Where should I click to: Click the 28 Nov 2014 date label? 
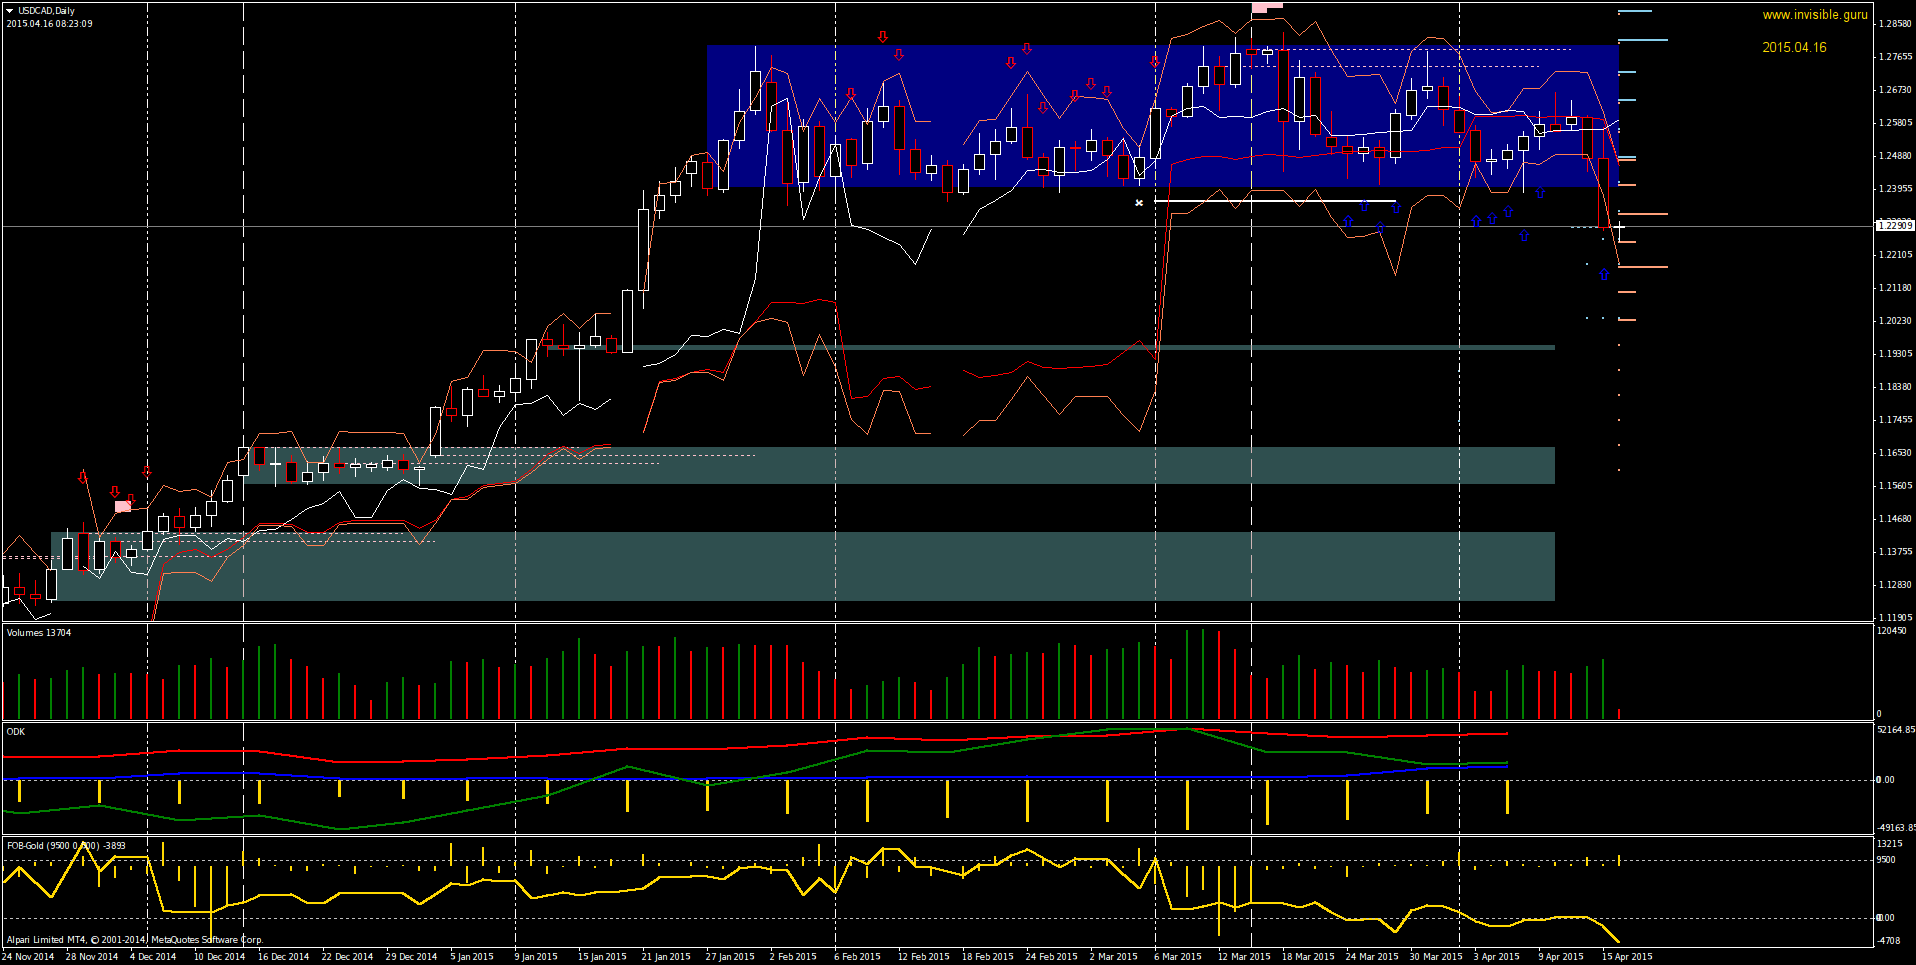coord(92,957)
